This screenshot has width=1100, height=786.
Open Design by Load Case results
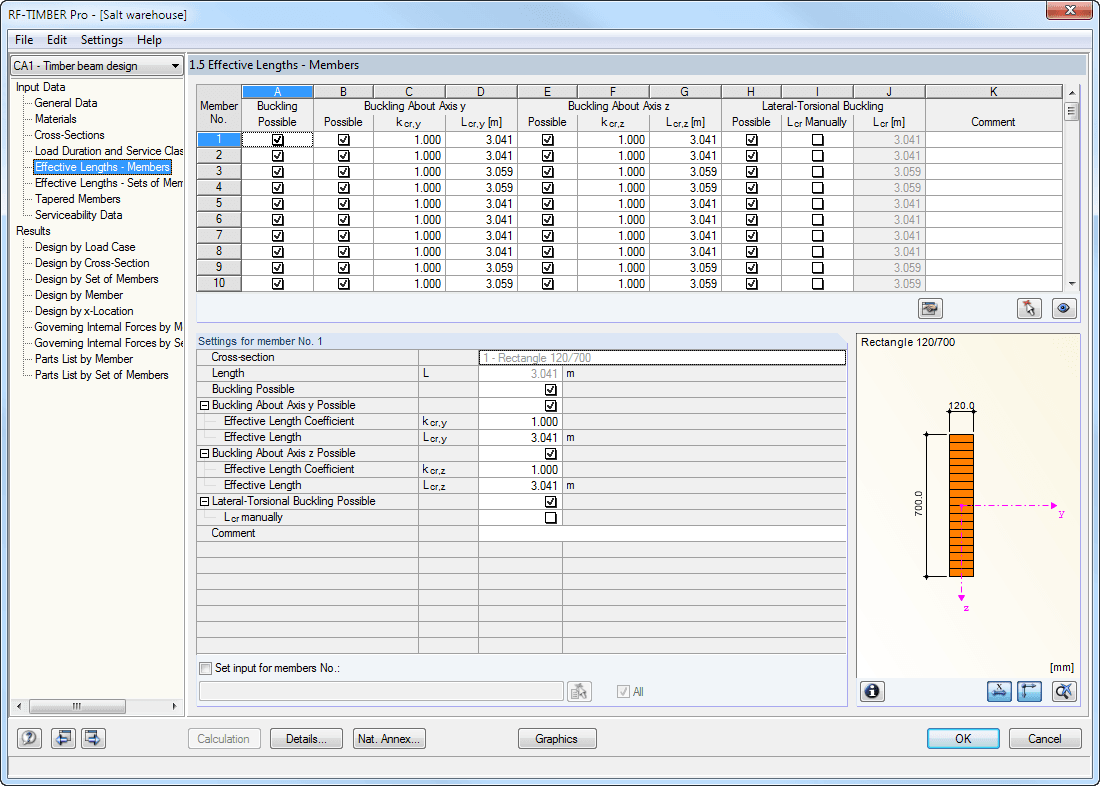pos(85,247)
